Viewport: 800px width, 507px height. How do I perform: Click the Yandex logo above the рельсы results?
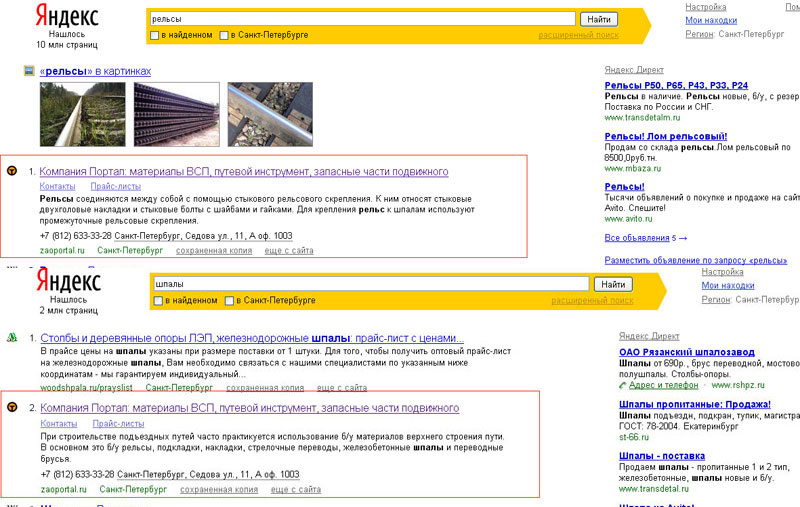[67, 16]
